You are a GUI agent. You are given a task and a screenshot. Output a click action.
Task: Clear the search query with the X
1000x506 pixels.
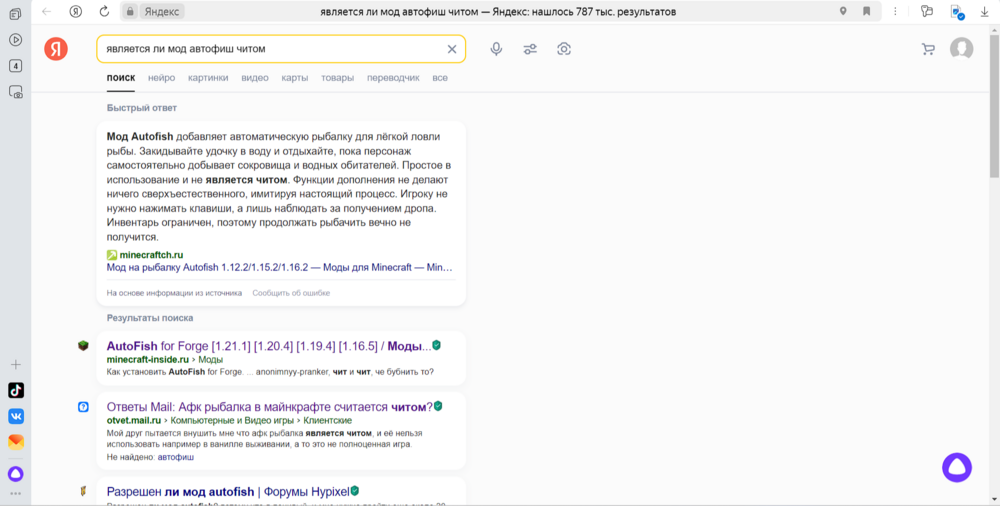point(452,49)
